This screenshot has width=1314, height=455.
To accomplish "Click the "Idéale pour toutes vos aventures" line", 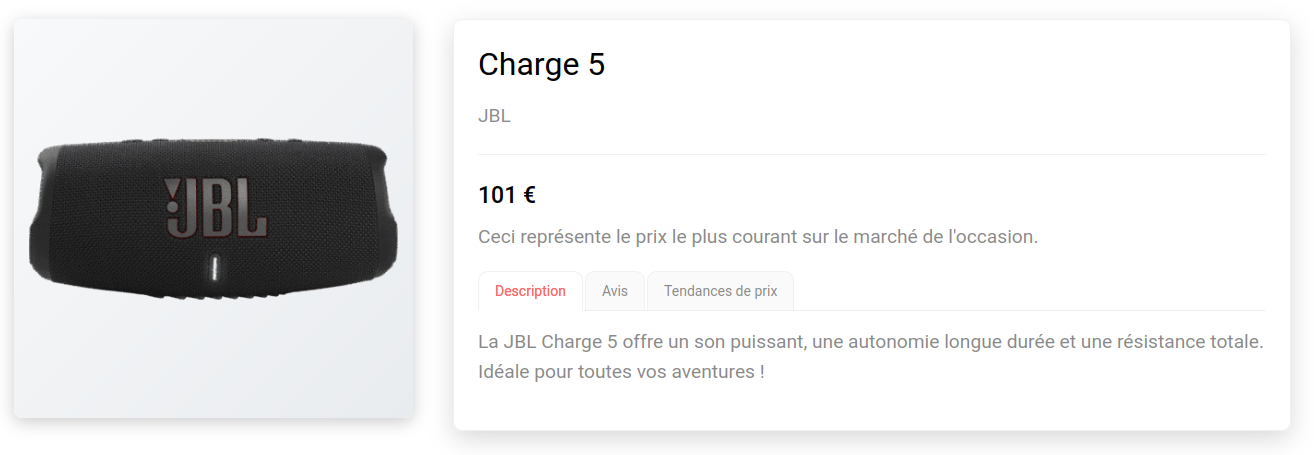I will coord(621,372).
